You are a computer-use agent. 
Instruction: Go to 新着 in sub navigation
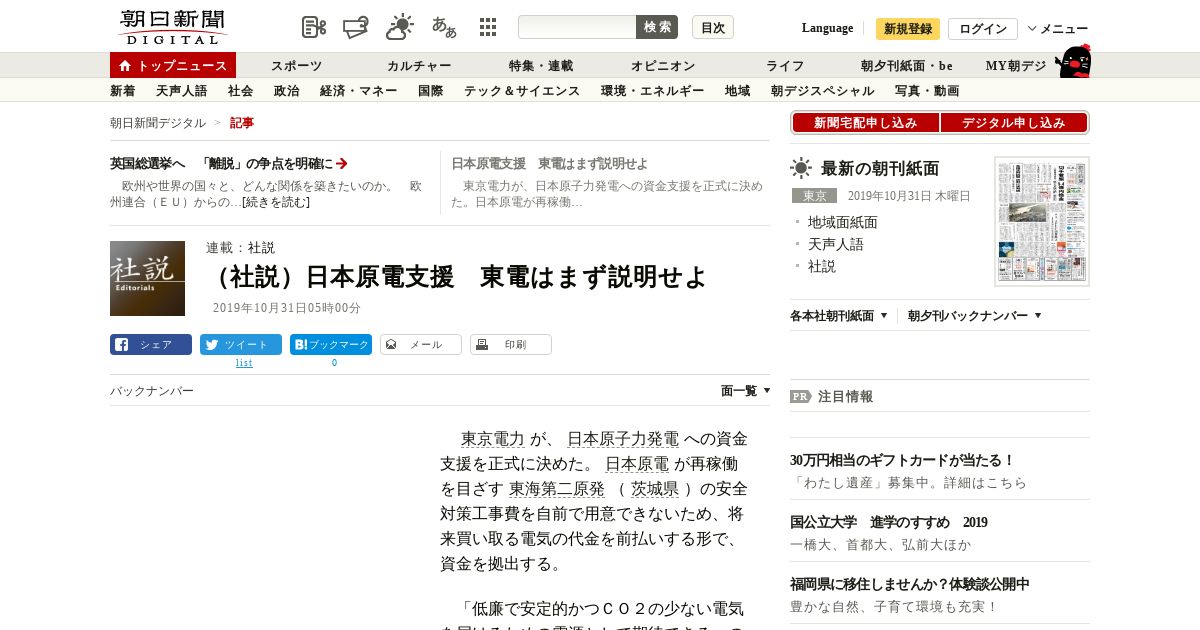pos(123,91)
